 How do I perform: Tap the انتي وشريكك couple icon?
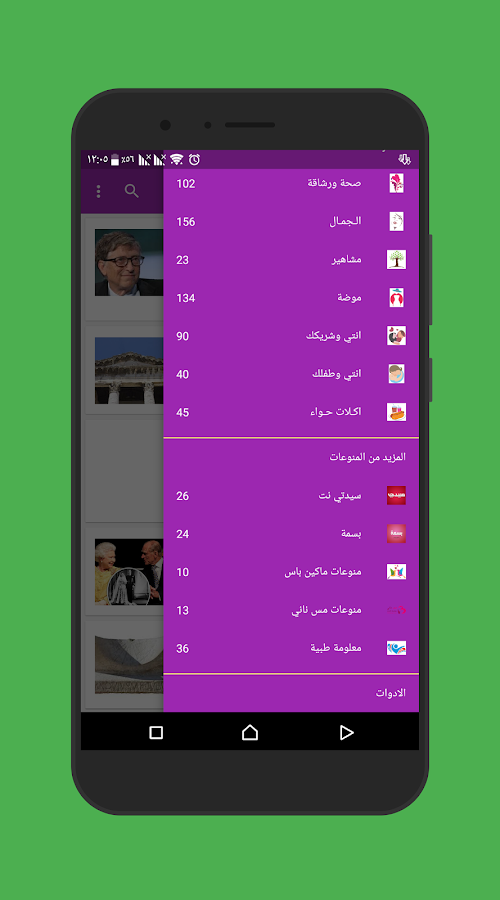[x=397, y=336]
